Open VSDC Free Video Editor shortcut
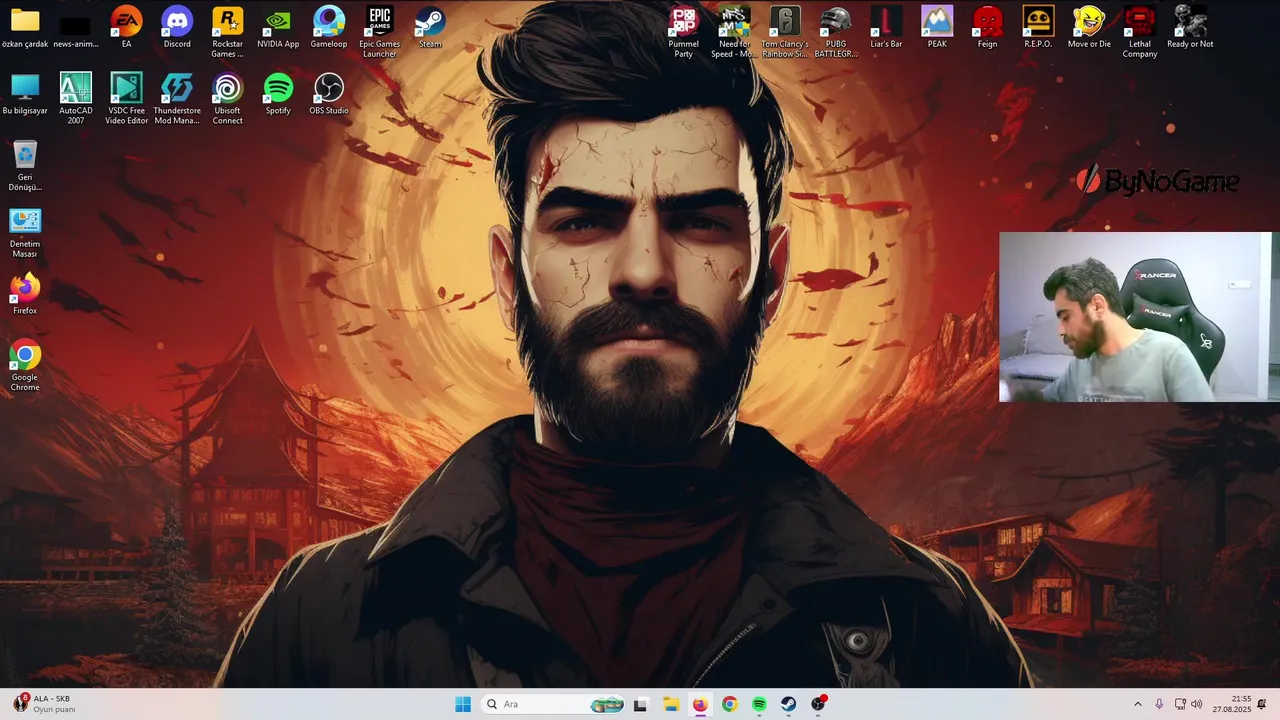Image resolution: width=1280 pixels, height=720 pixels. tap(126, 99)
